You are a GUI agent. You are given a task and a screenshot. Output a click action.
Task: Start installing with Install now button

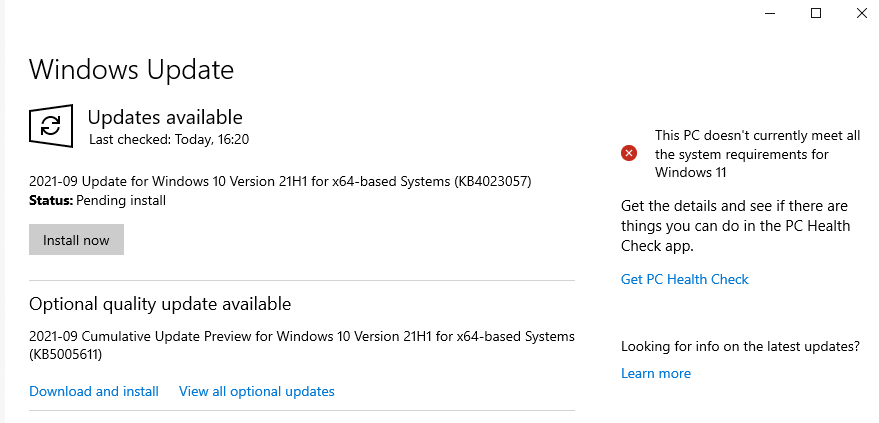76,240
